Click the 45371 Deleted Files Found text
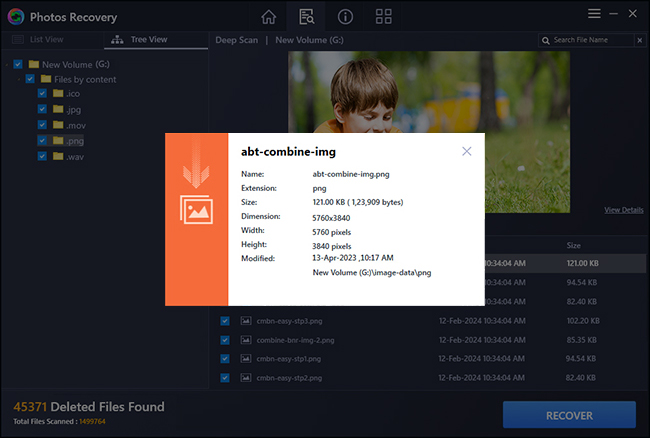 (89, 407)
